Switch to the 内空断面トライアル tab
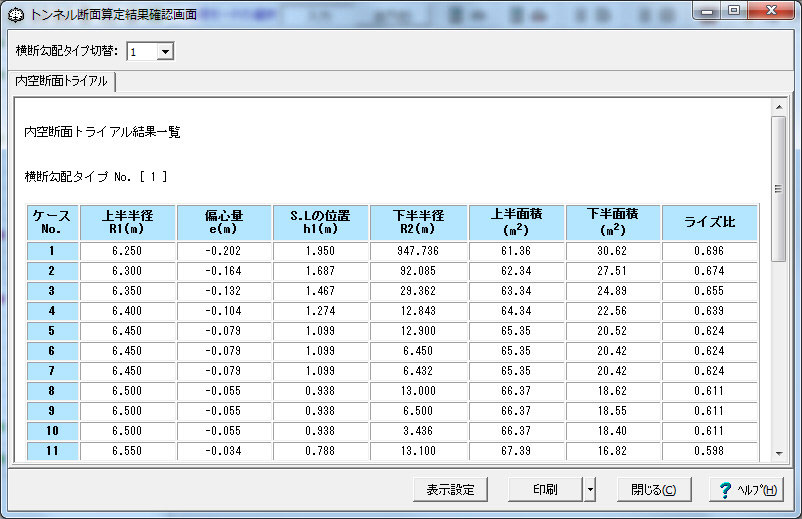Image resolution: width=802 pixels, height=519 pixels. point(61,81)
